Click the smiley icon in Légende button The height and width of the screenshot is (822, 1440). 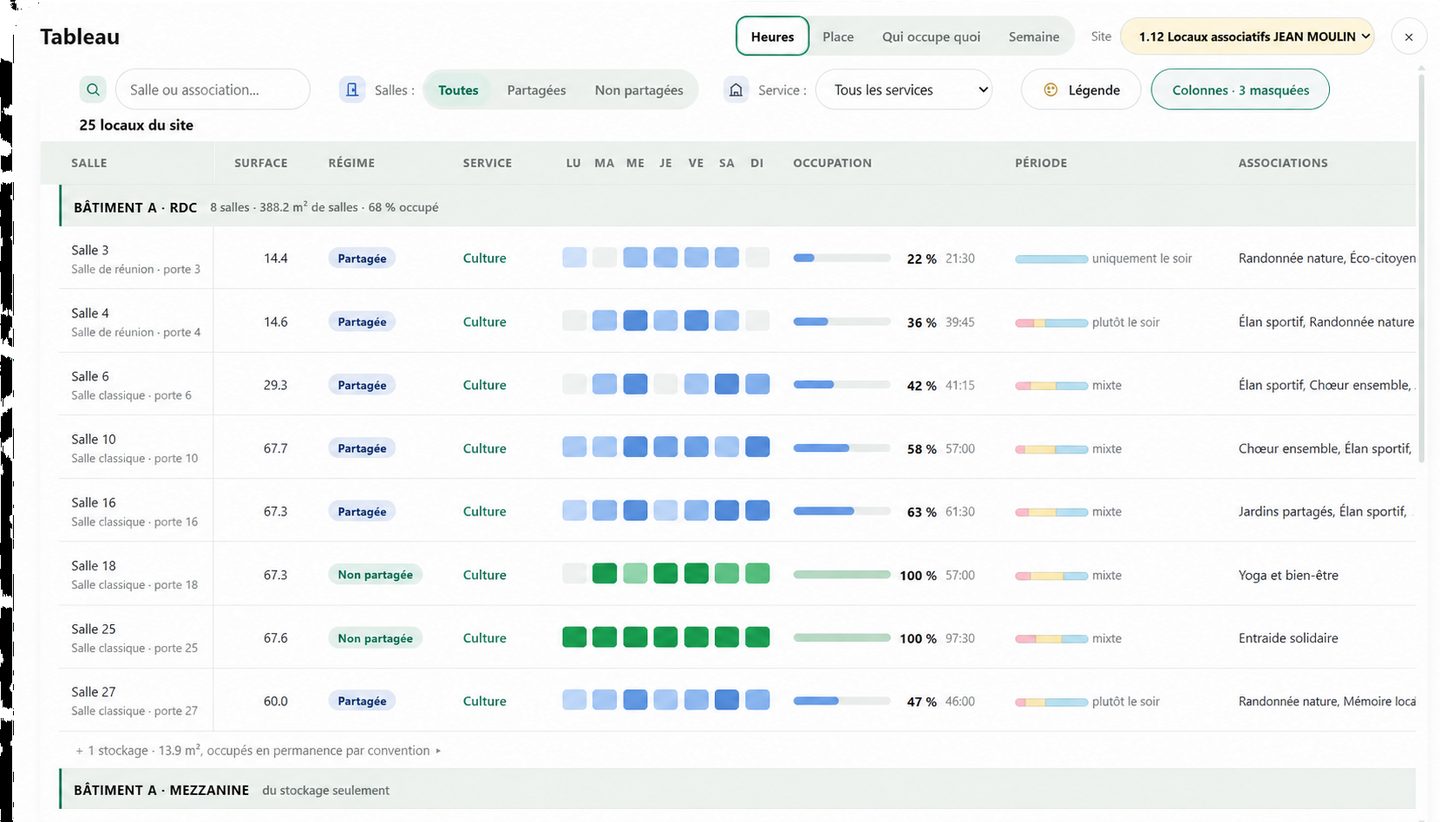[x=1051, y=90]
